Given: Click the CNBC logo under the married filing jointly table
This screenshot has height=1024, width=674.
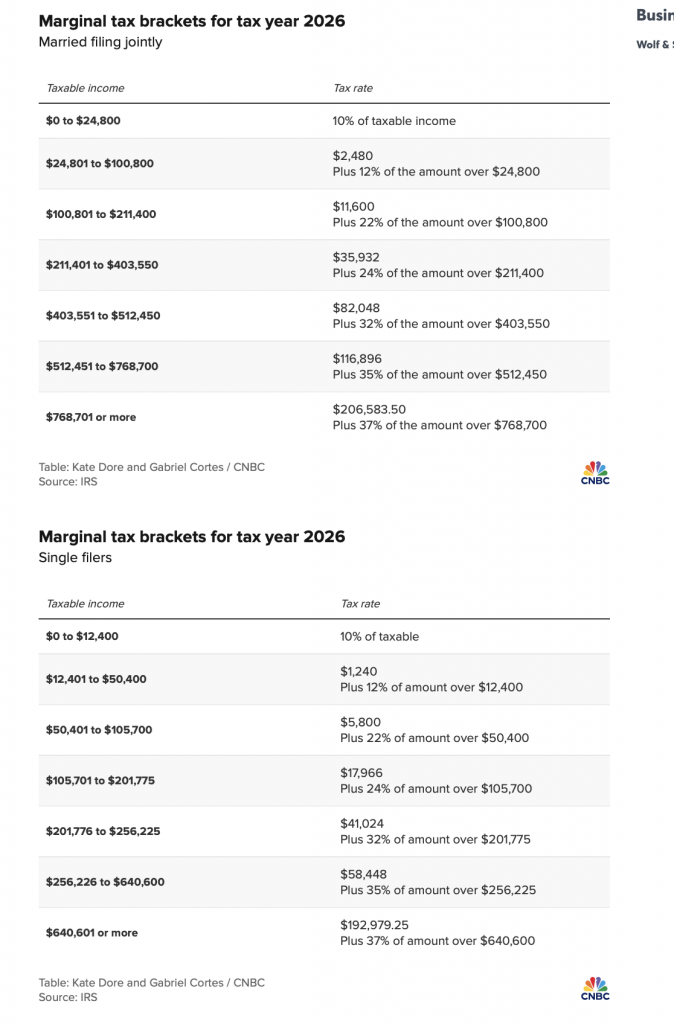Looking at the screenshot, I should click(594, 473).
